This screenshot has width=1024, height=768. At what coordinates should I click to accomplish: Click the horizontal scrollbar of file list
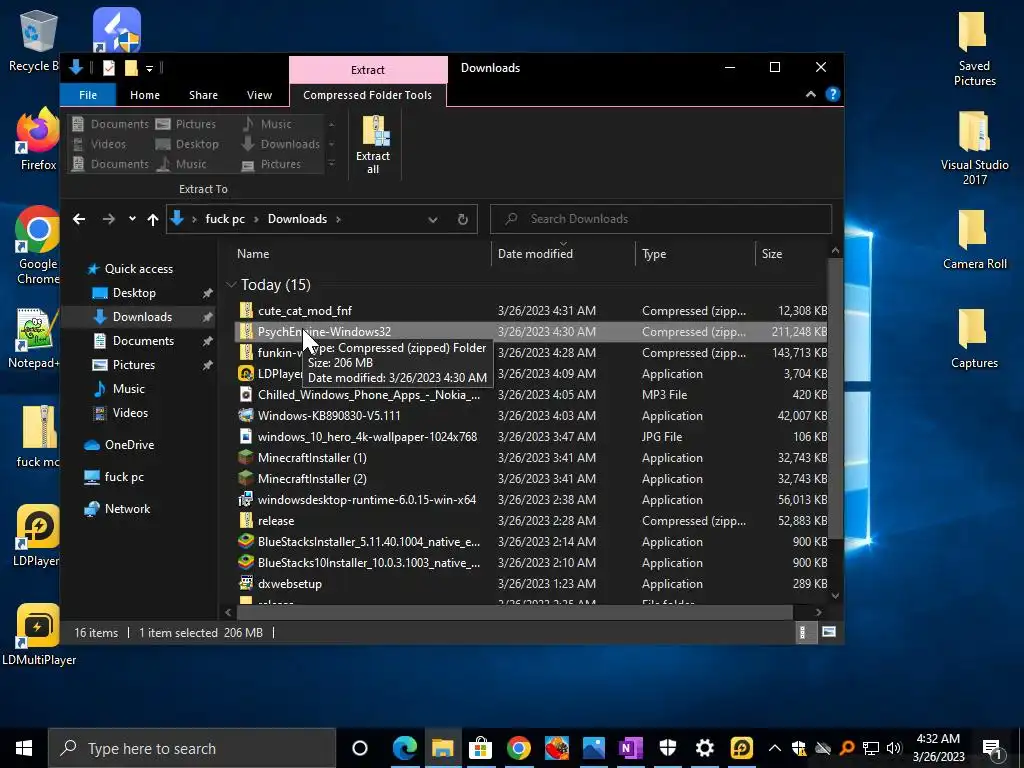(514, 612)
